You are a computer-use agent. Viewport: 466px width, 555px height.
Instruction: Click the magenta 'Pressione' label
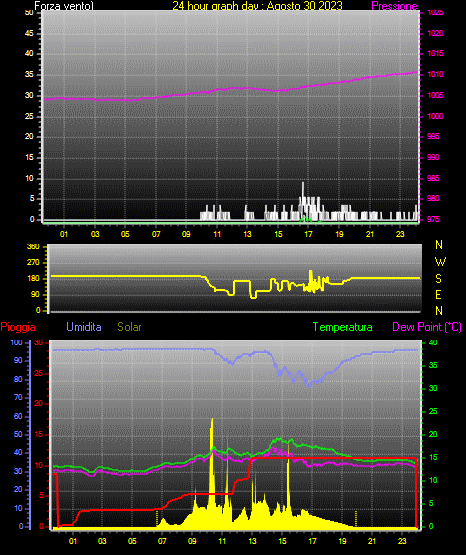click(x=394, y=6)
